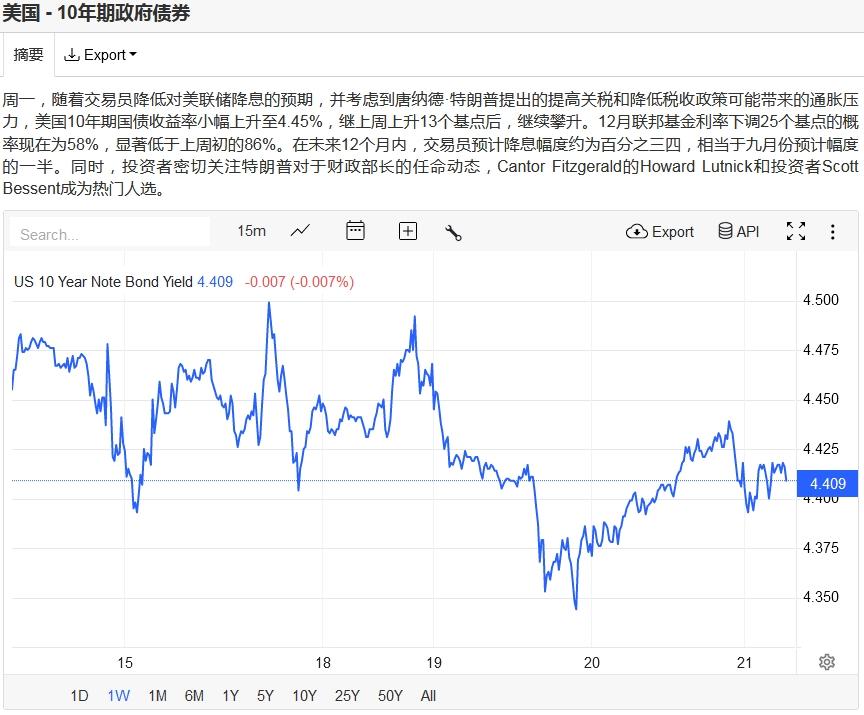864x715 pixels.
Task: Open the chart type line icon
Action: [300, 231]
